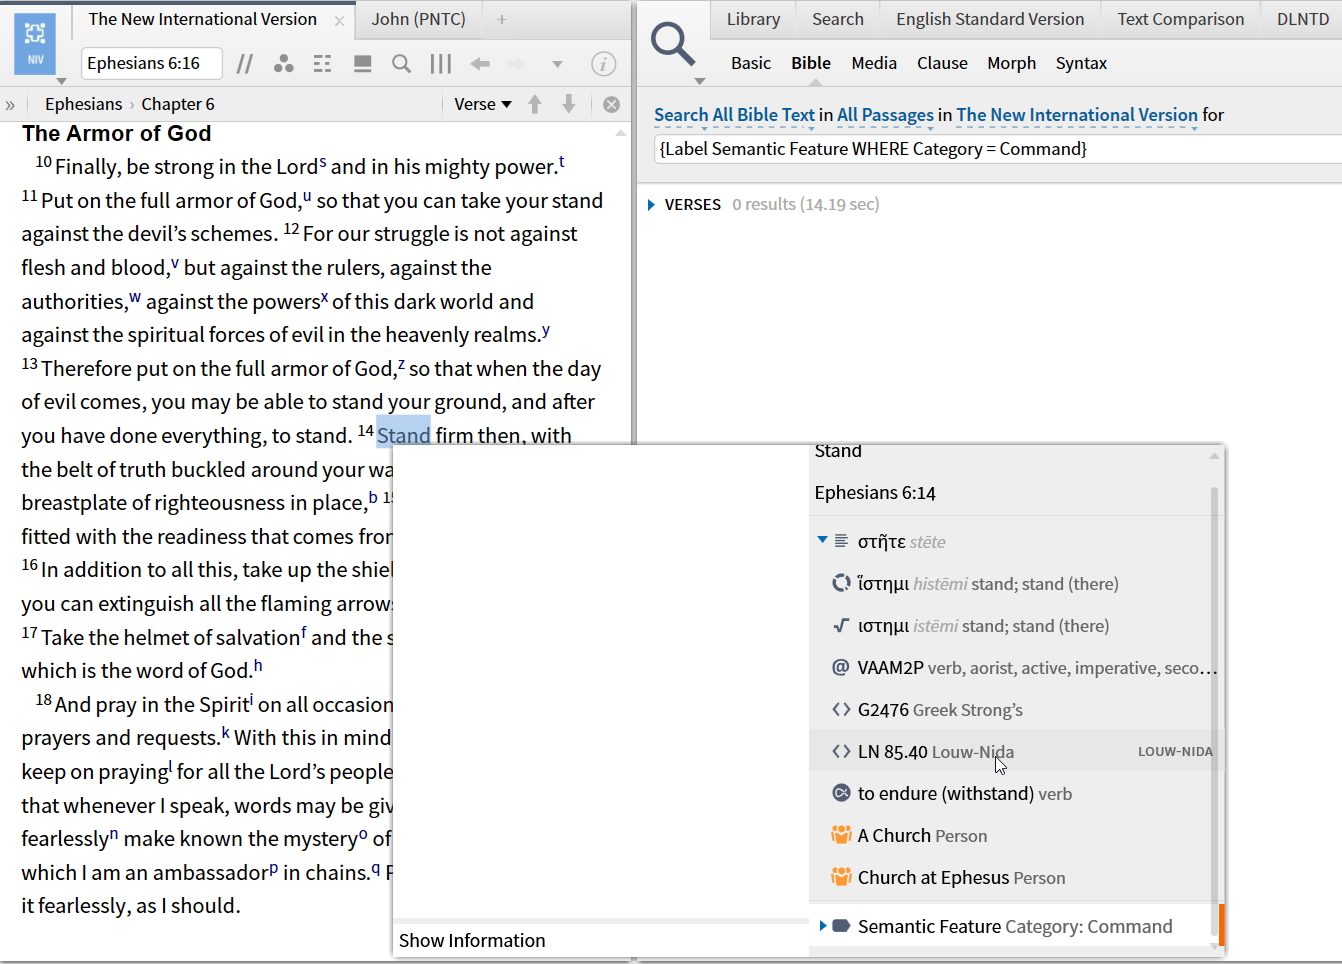Collapse the στῆτε entry in context menu
This screenshot has height=964, width=1342.
[x=822, y=540]
